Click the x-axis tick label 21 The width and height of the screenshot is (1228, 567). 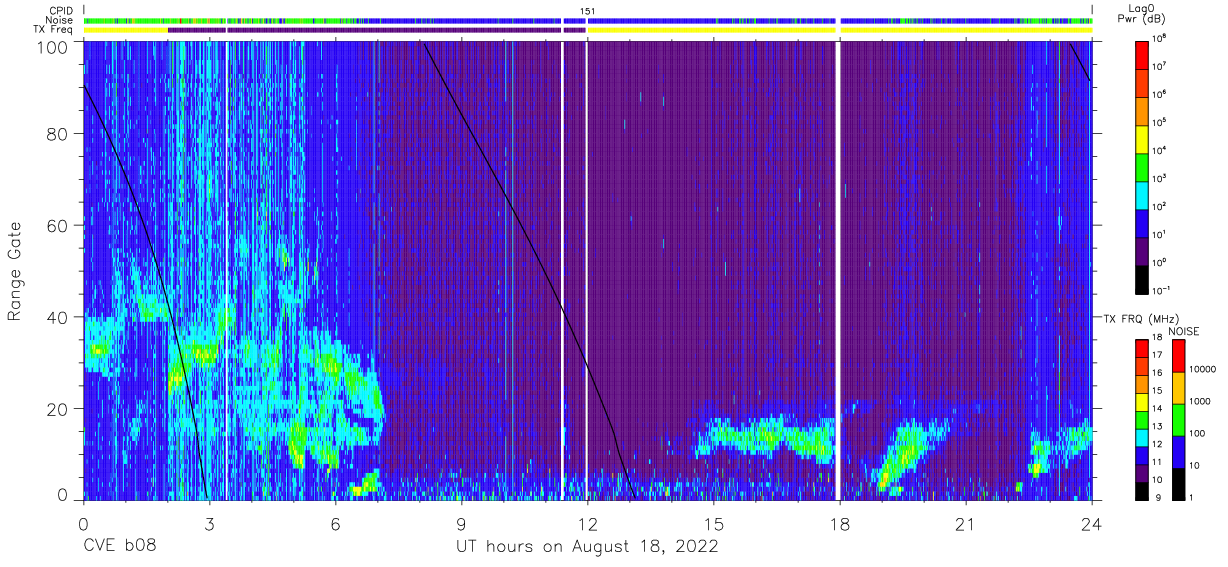[x=965, y=524]
